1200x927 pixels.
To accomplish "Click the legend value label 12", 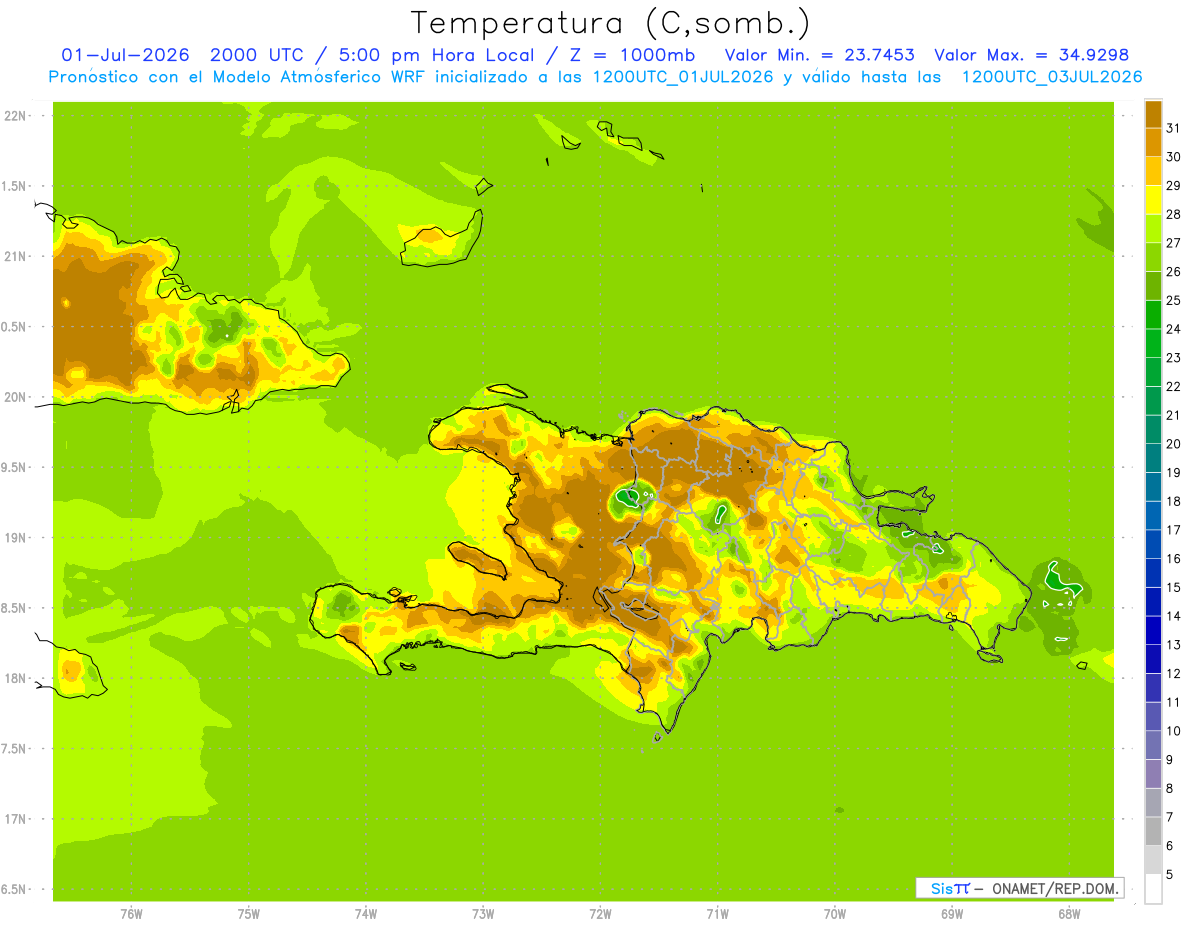I will 1173,673.
